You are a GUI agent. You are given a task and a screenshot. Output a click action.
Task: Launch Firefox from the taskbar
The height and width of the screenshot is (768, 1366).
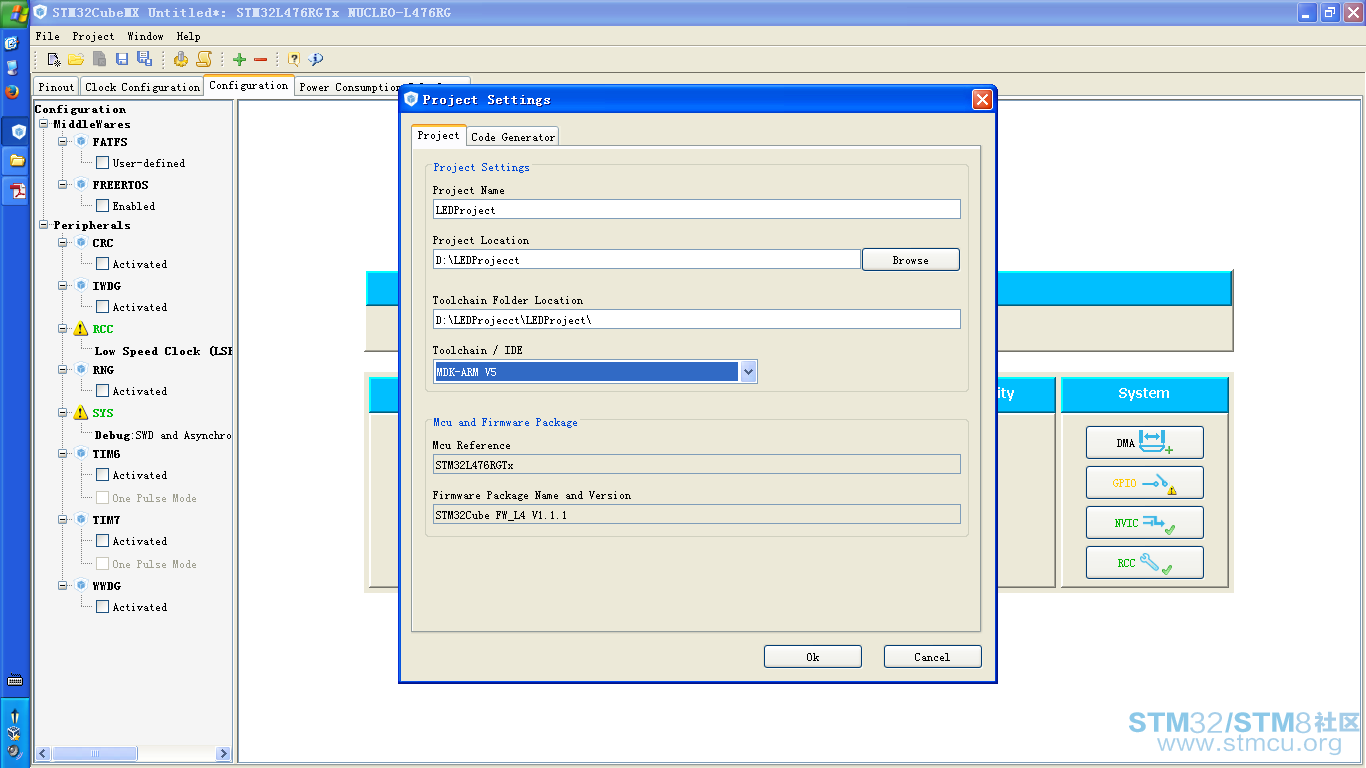coord(12,92)
